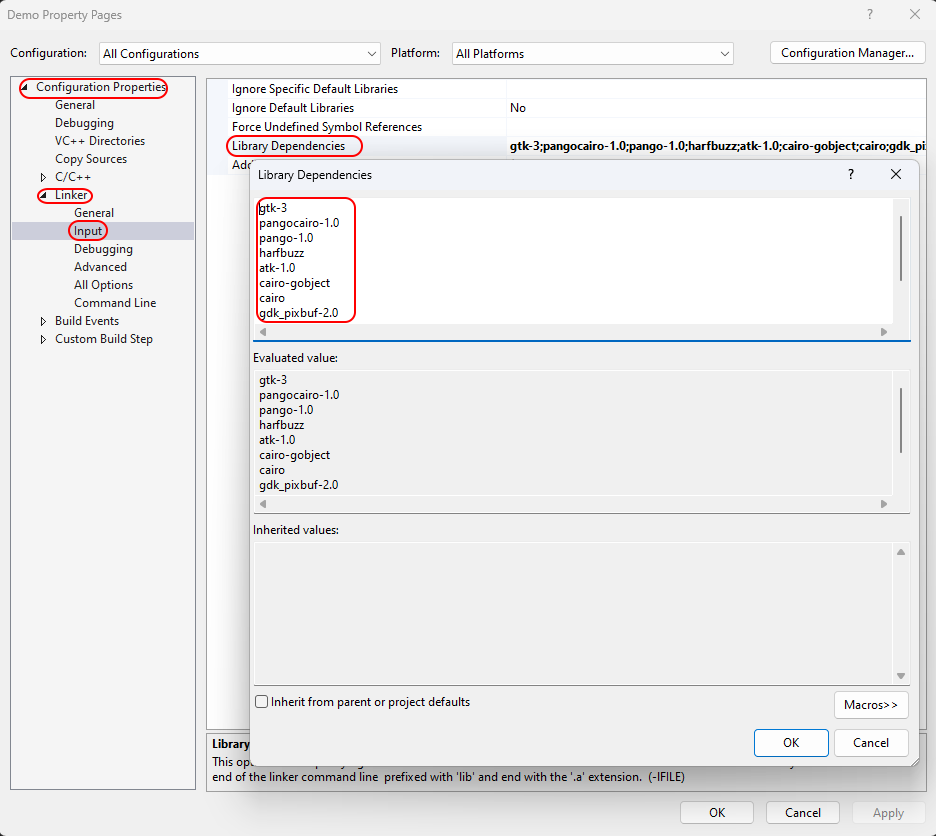
Task: Select VC++ Directories in the tree
Action: pyautogui.click(x=99, y=141)
